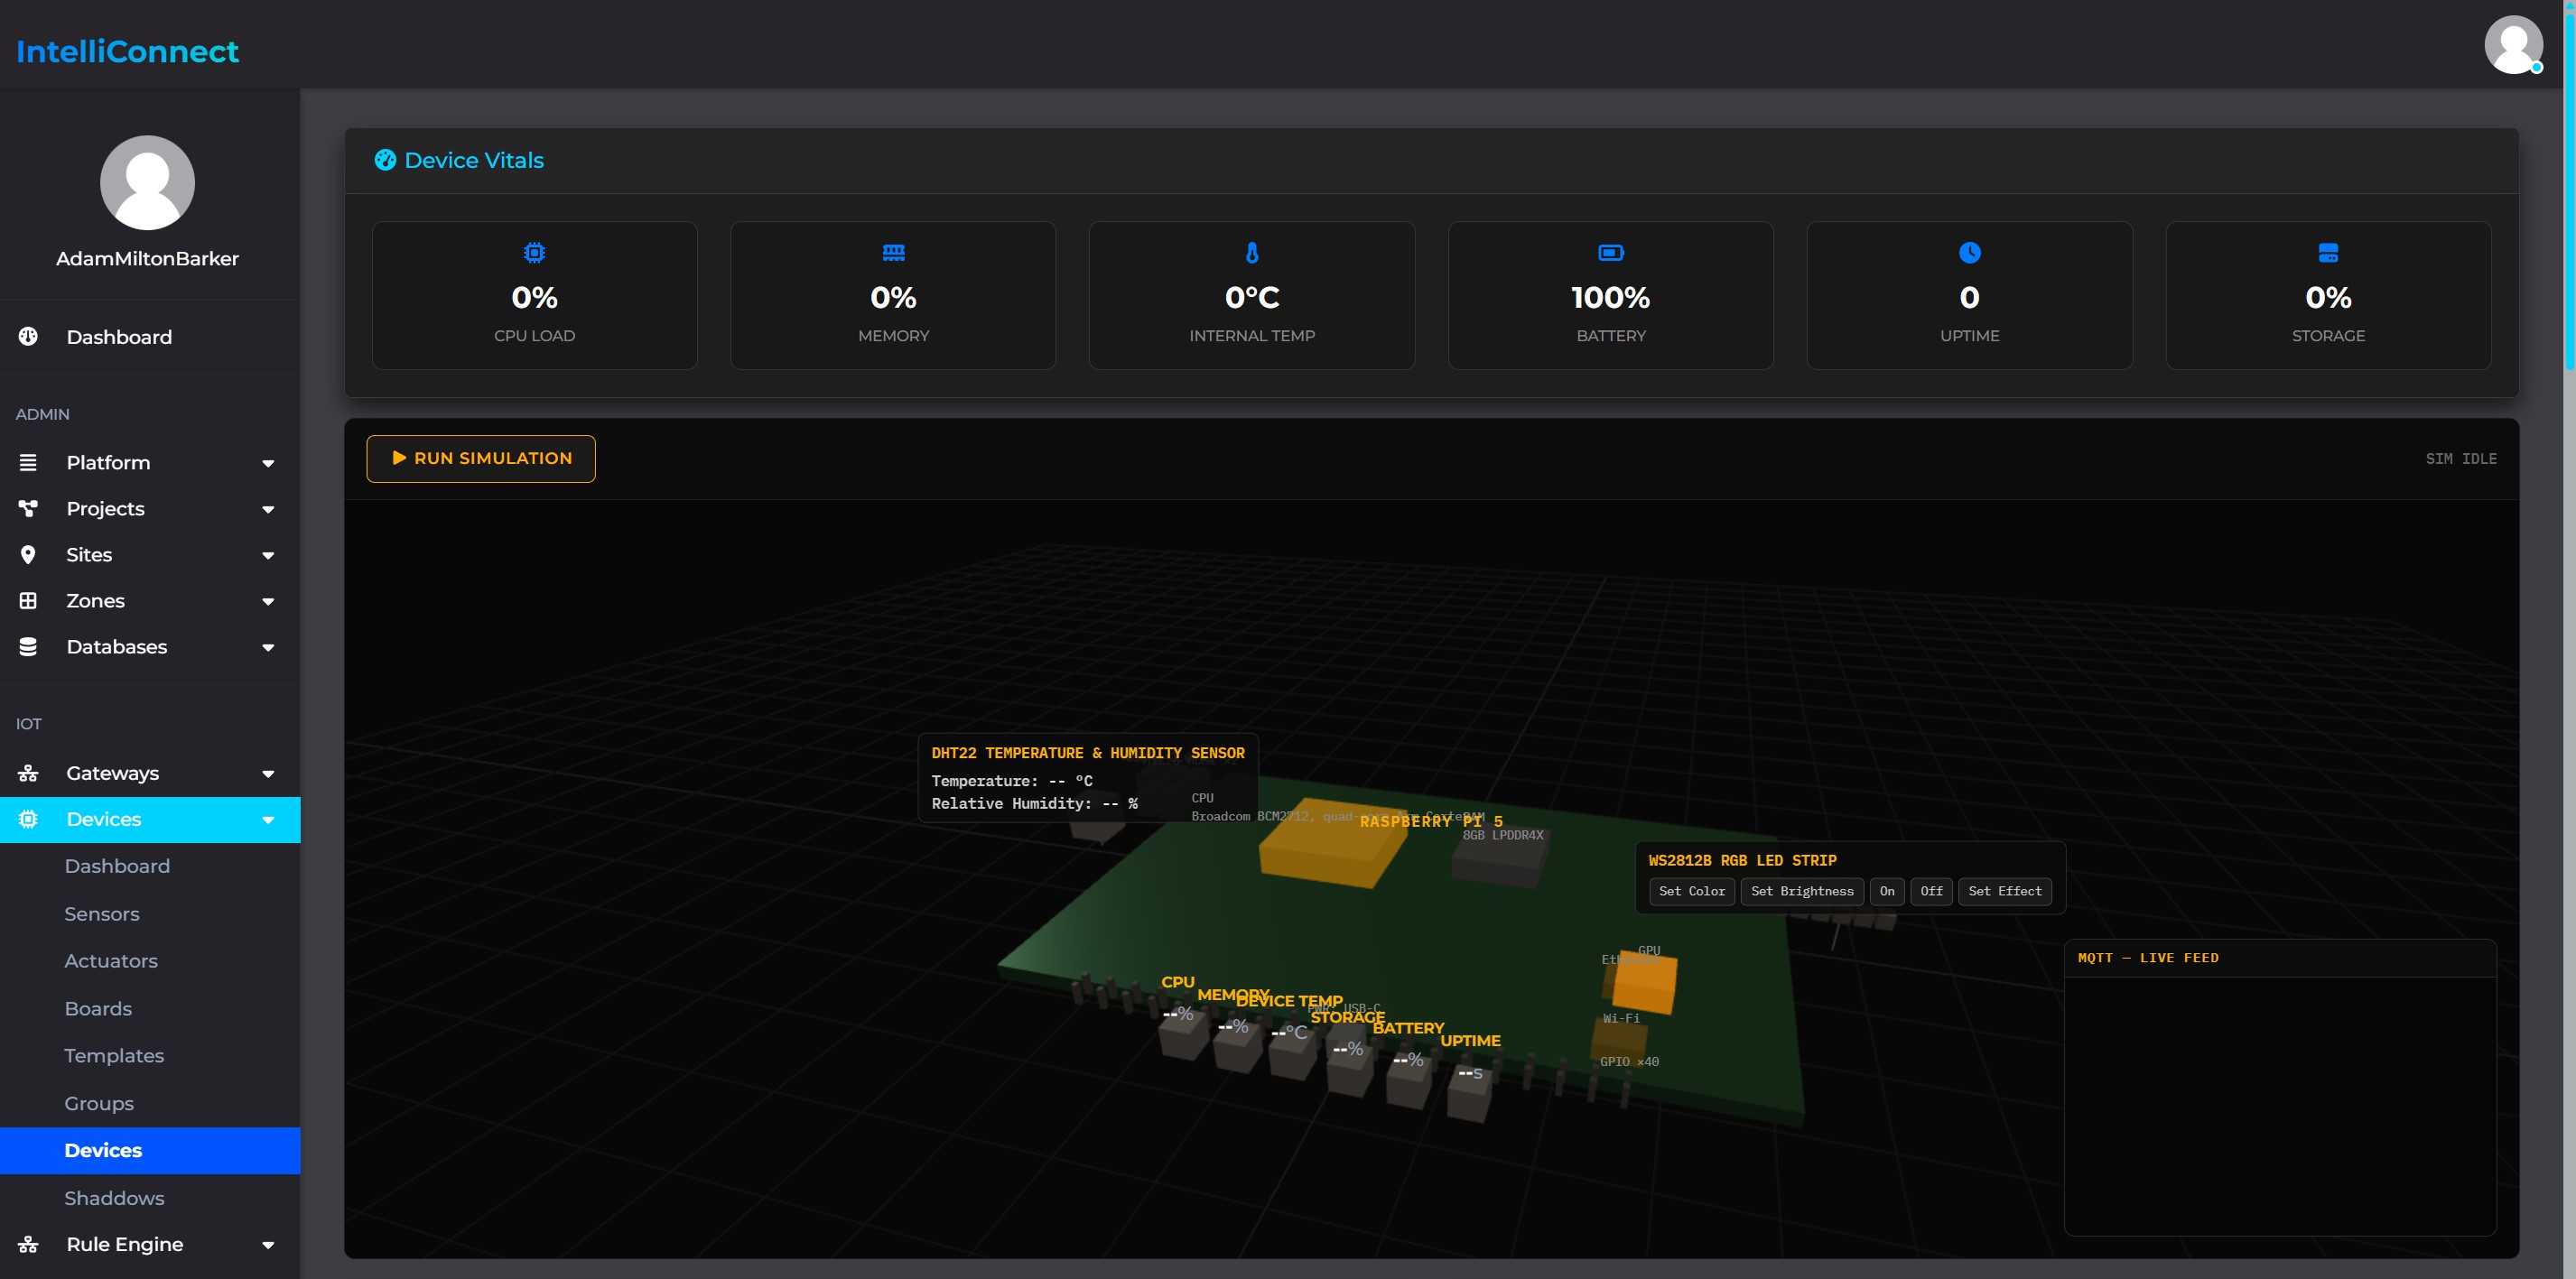The width and height of the screenshot is (2576, 1279).
Task: Click the page vertical scrollbar
Action: pos(2569,185)
